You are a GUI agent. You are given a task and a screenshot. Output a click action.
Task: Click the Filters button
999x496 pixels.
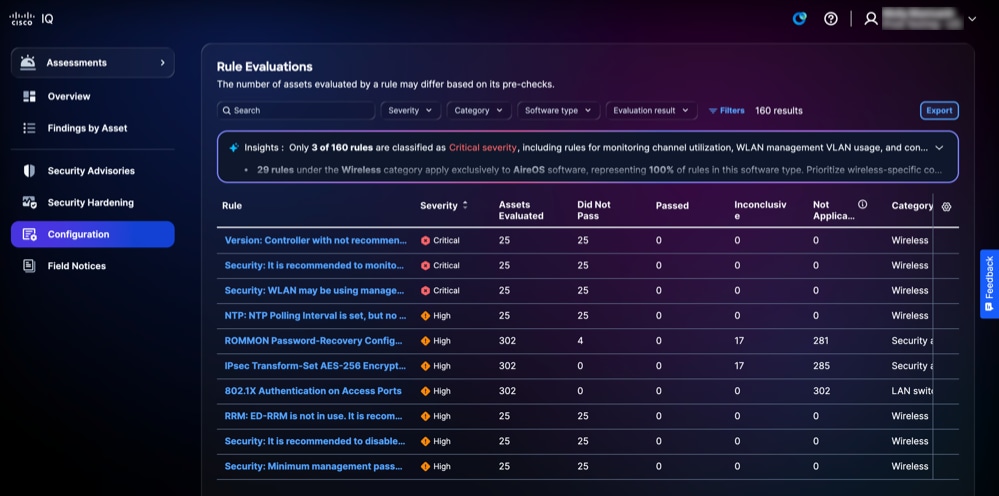[726, 110]
